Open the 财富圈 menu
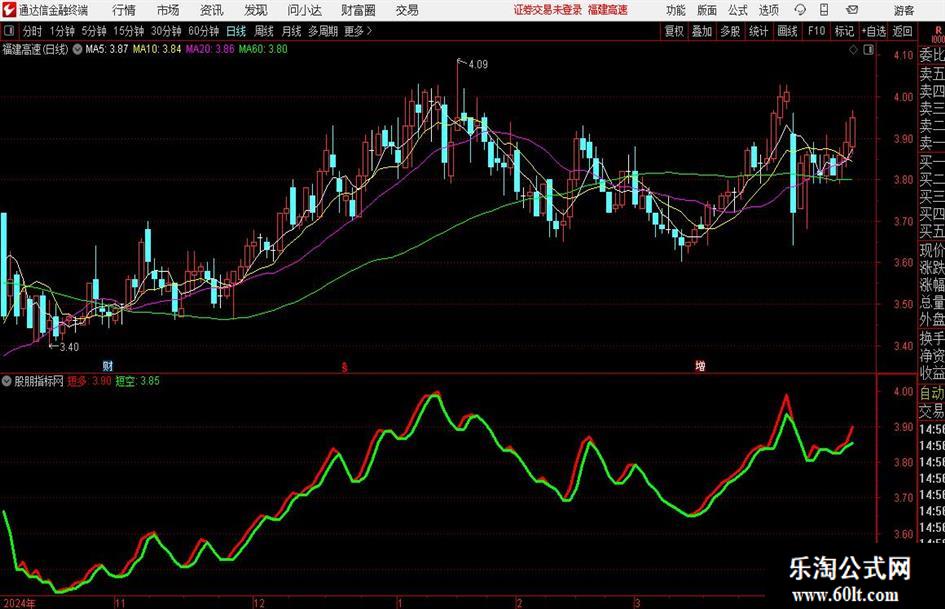This screenshot has height=609, width=945. click(358, 10)
